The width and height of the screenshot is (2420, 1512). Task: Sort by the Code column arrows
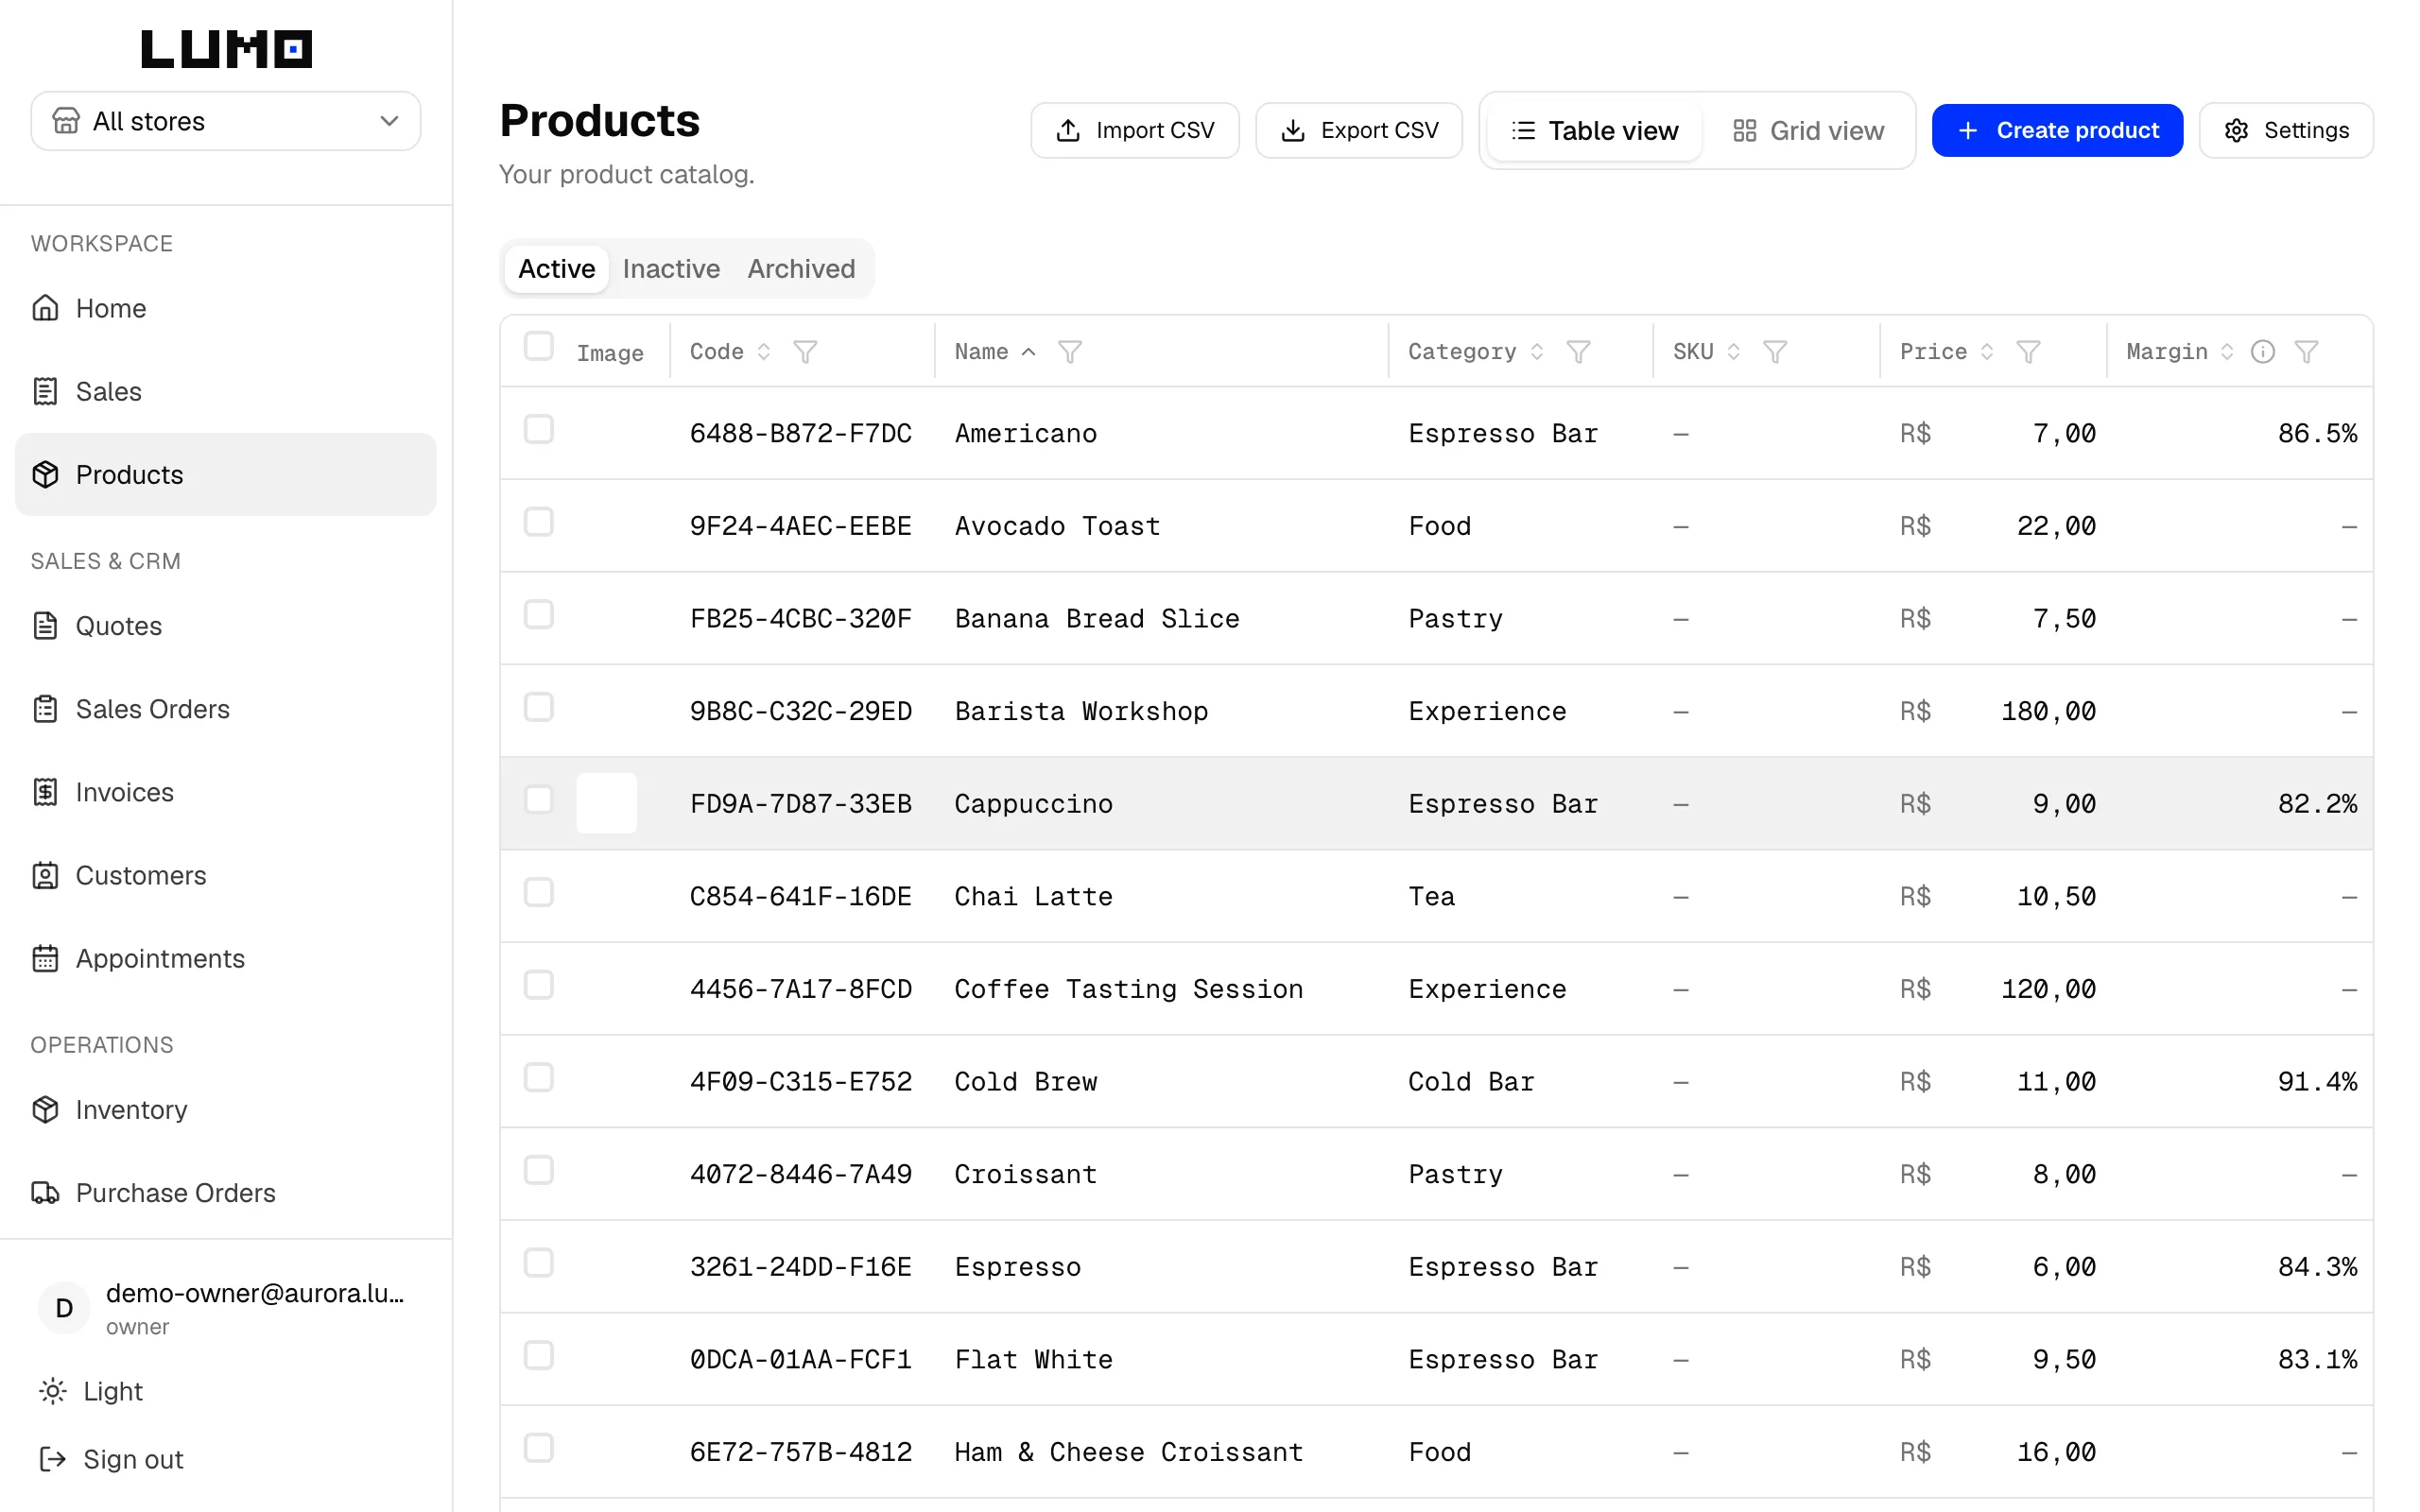[764, 352]
